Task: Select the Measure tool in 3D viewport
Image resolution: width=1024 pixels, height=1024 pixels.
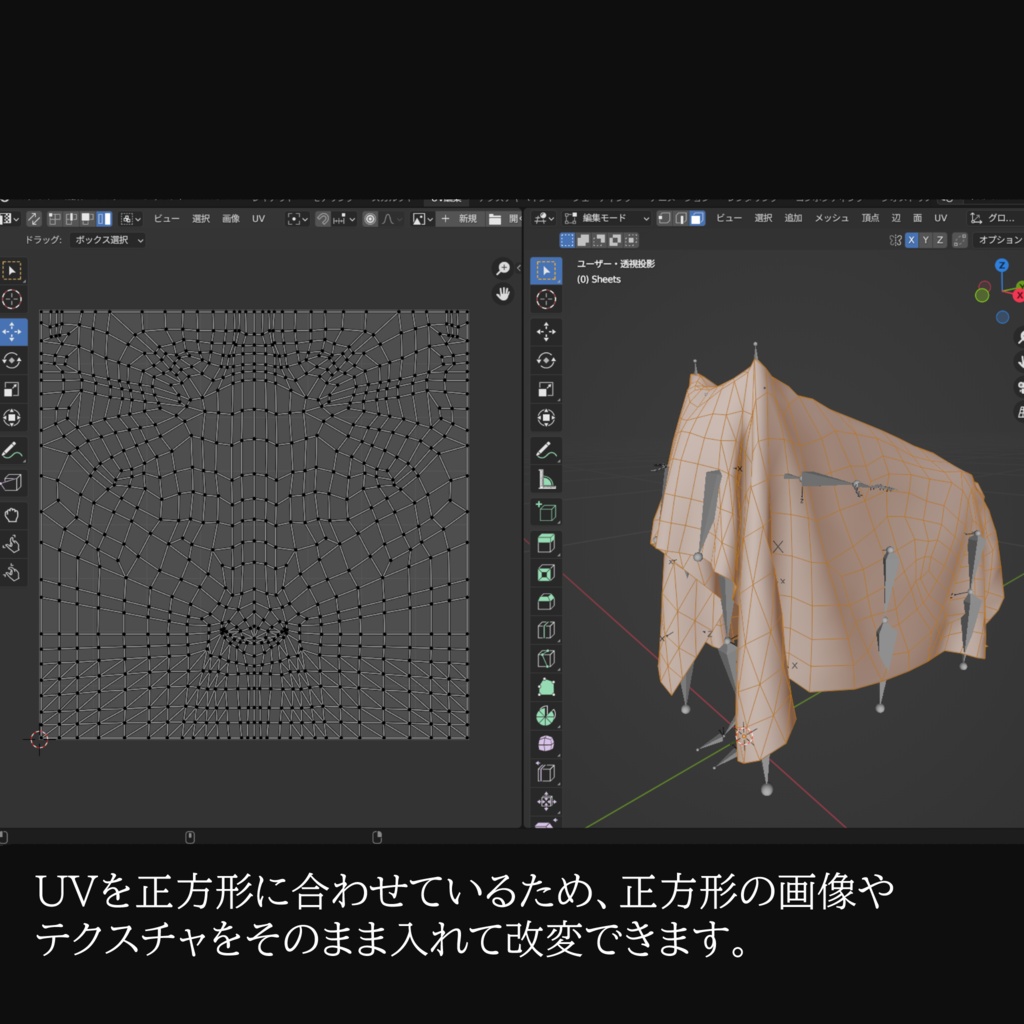Action: click(x=546, y=479)
